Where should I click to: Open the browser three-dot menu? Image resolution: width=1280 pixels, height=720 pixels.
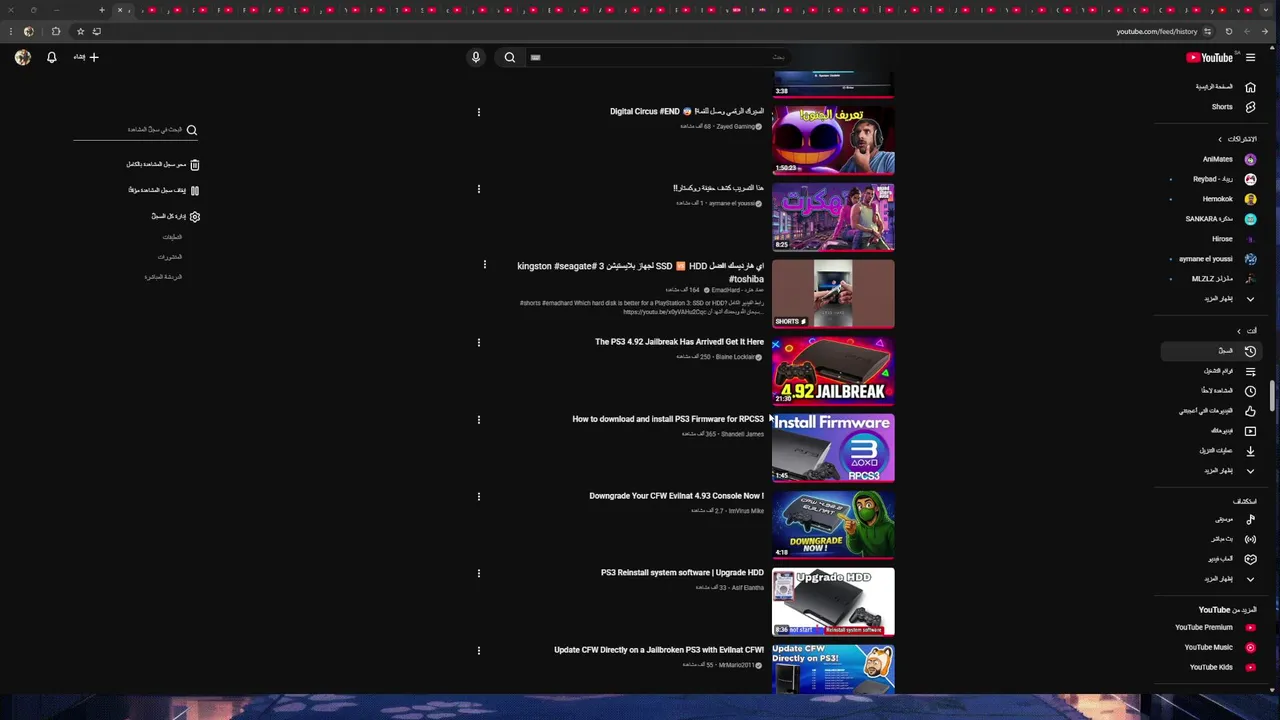[10, 31]
